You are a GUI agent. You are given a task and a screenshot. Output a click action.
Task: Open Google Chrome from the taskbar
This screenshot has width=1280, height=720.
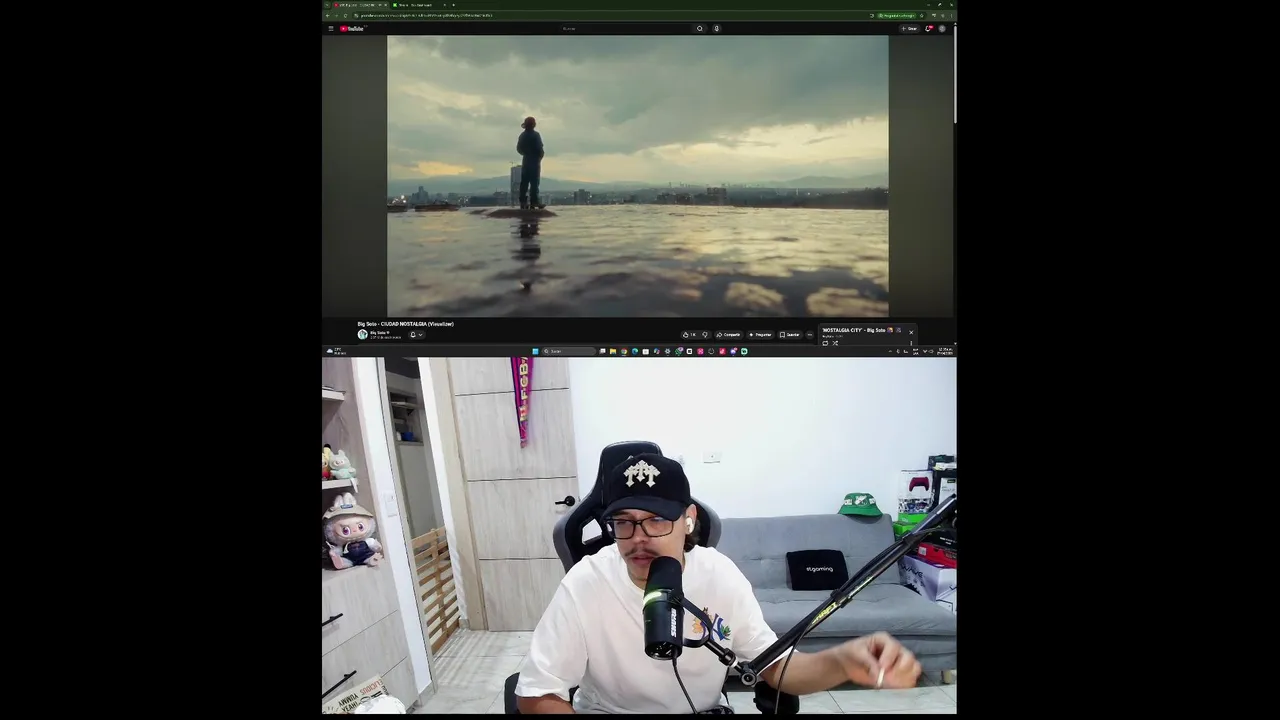pyautogui.click(x=624, y=351)
